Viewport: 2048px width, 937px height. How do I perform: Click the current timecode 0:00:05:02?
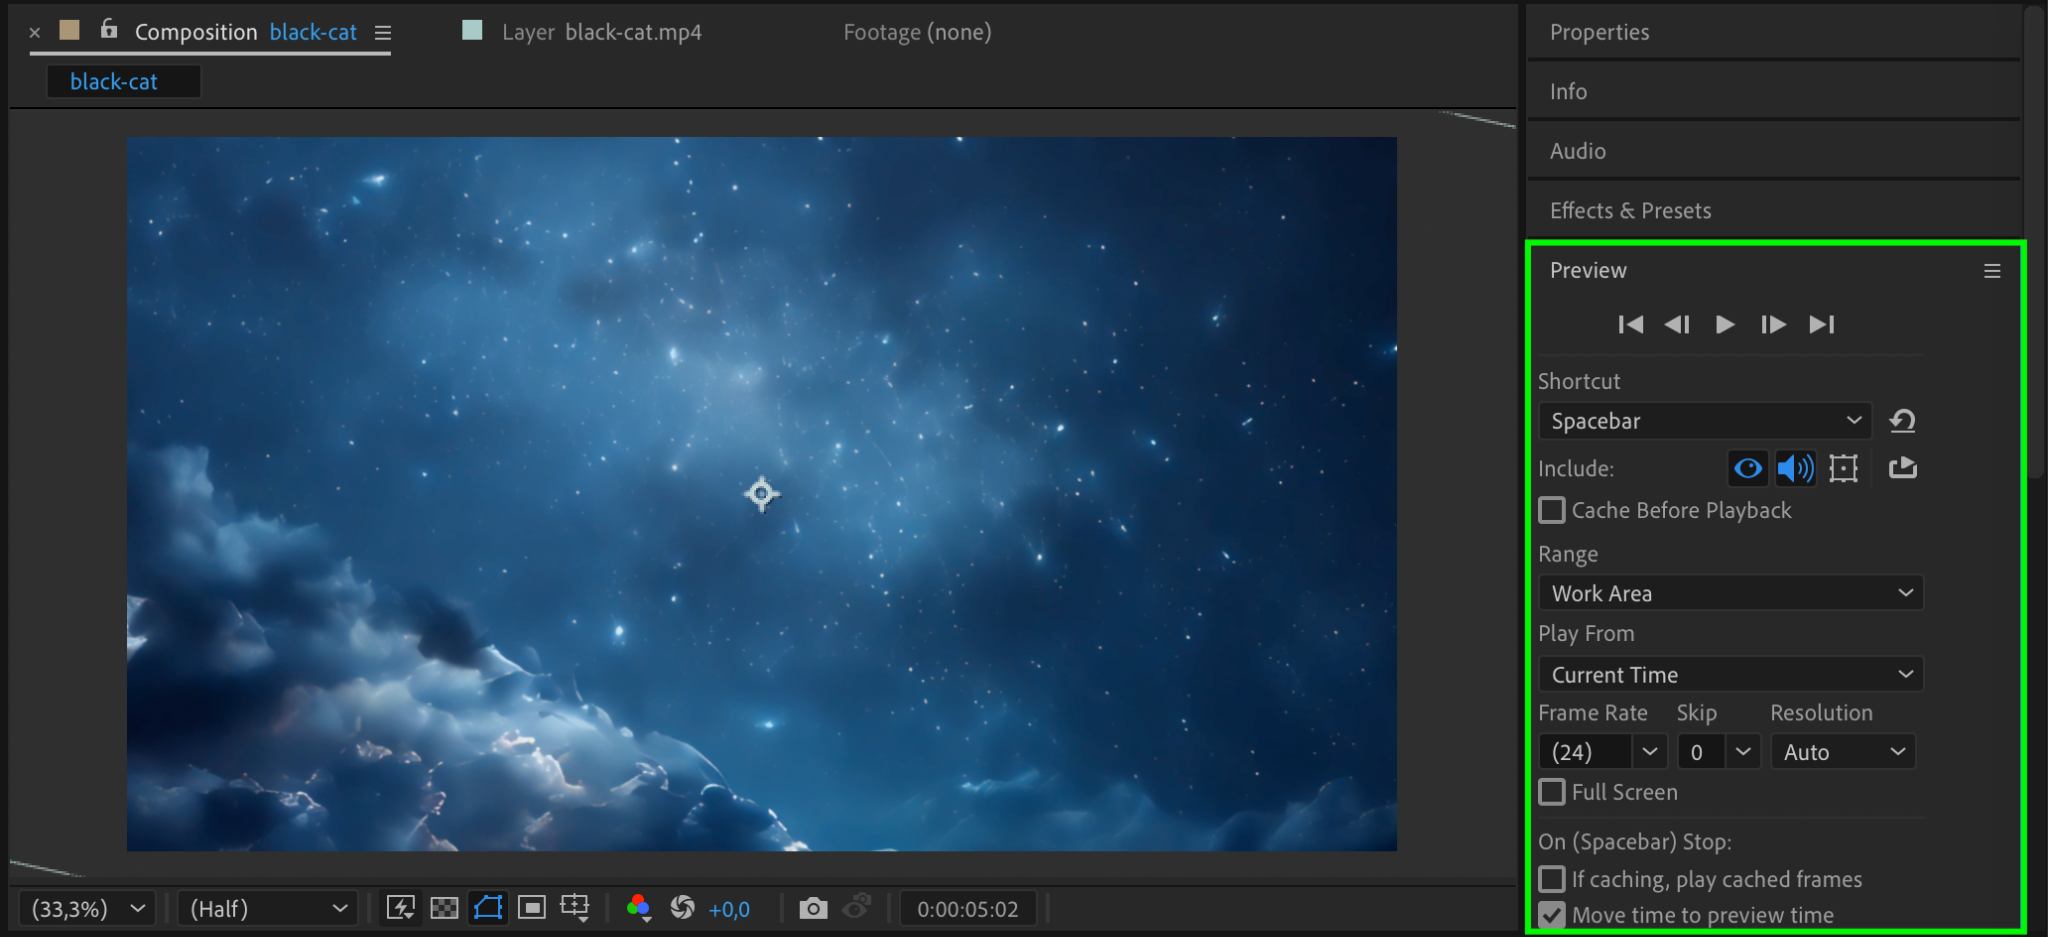pyautogui.click(x=967, y=909)
